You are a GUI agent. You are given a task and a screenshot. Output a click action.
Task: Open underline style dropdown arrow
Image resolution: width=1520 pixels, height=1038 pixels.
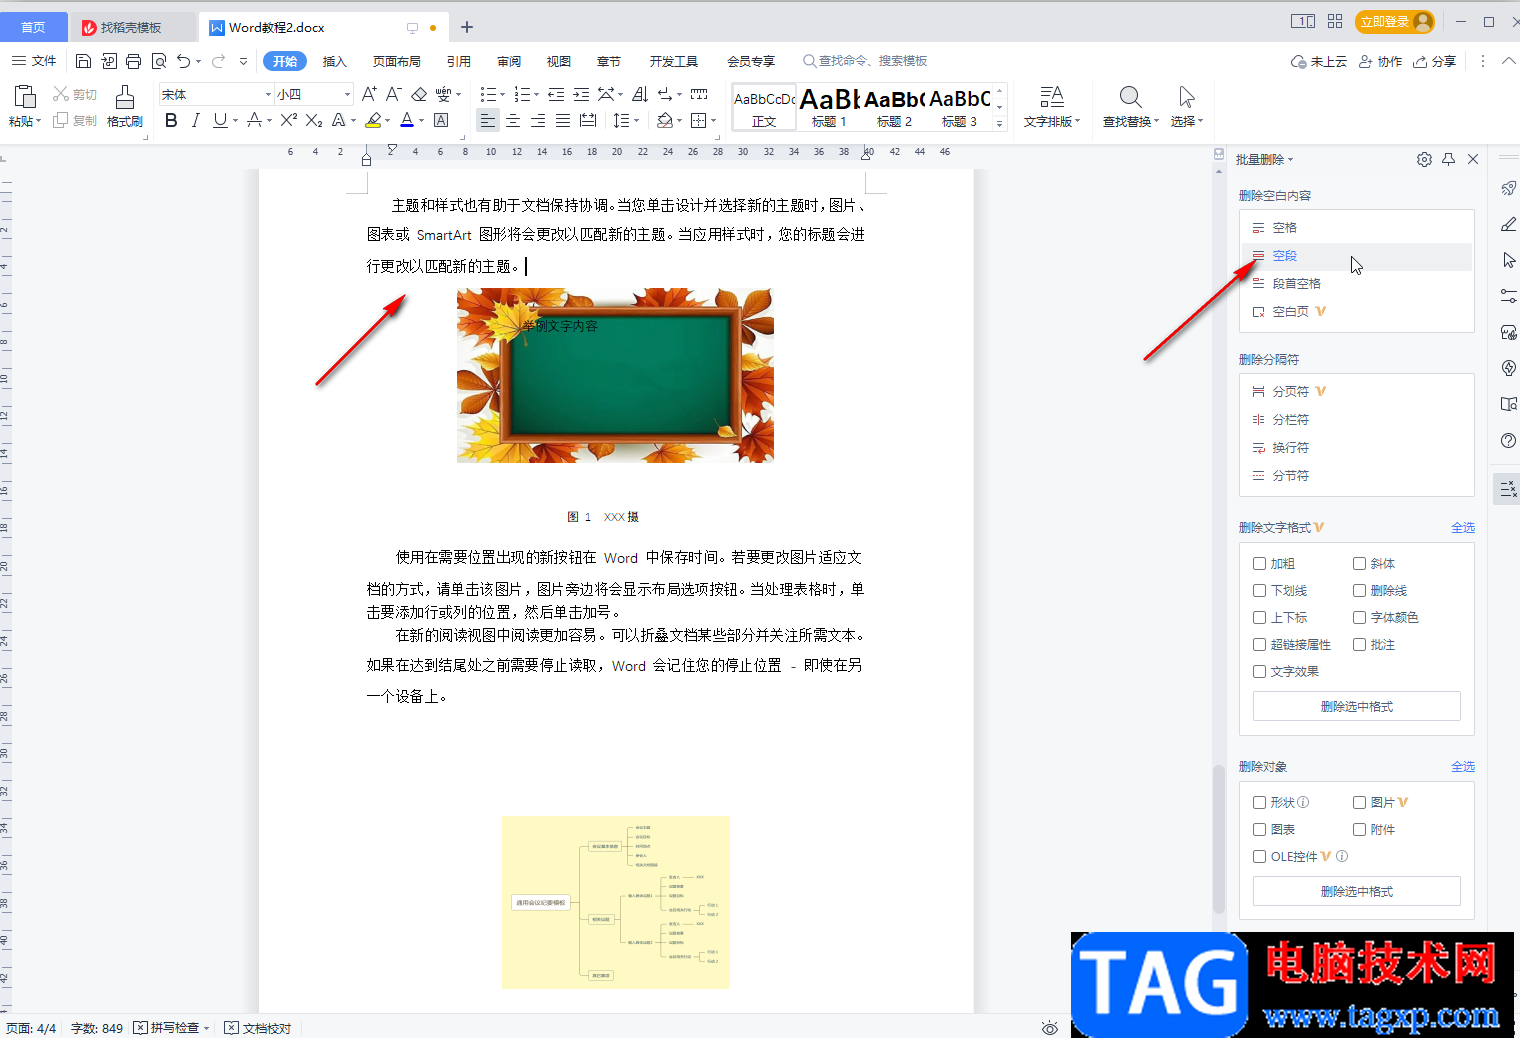(235, 121)
